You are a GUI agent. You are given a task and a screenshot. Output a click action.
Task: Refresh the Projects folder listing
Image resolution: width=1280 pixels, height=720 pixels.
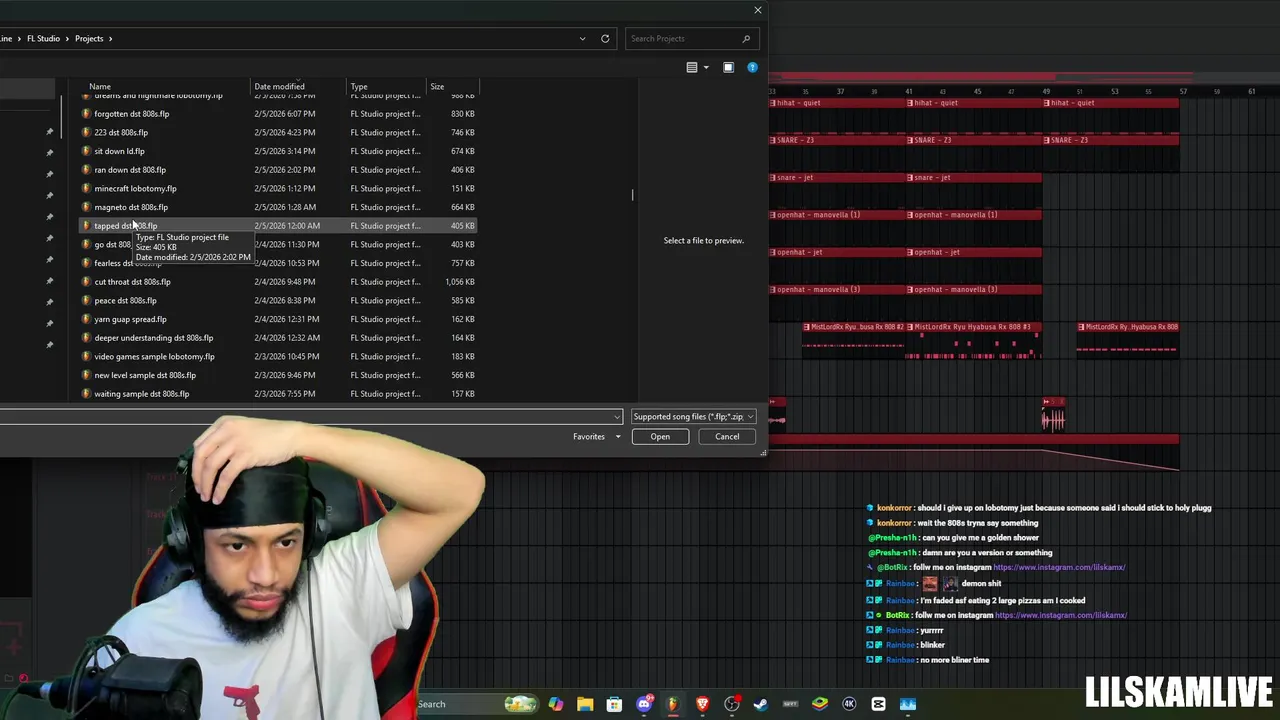605,38
